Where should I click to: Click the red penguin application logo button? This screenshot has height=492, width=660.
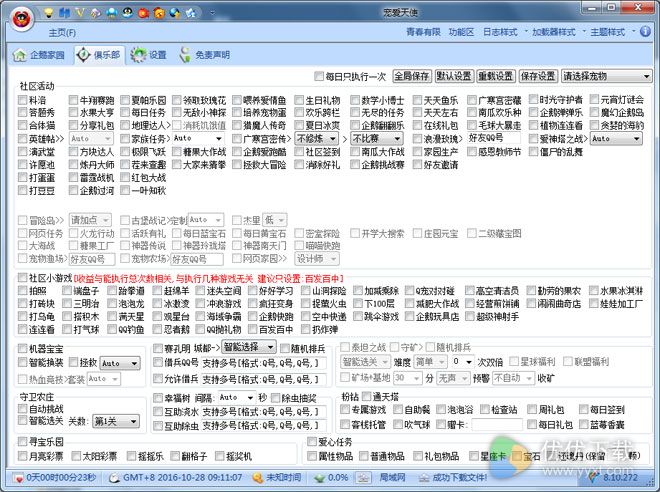click(22, 19)
